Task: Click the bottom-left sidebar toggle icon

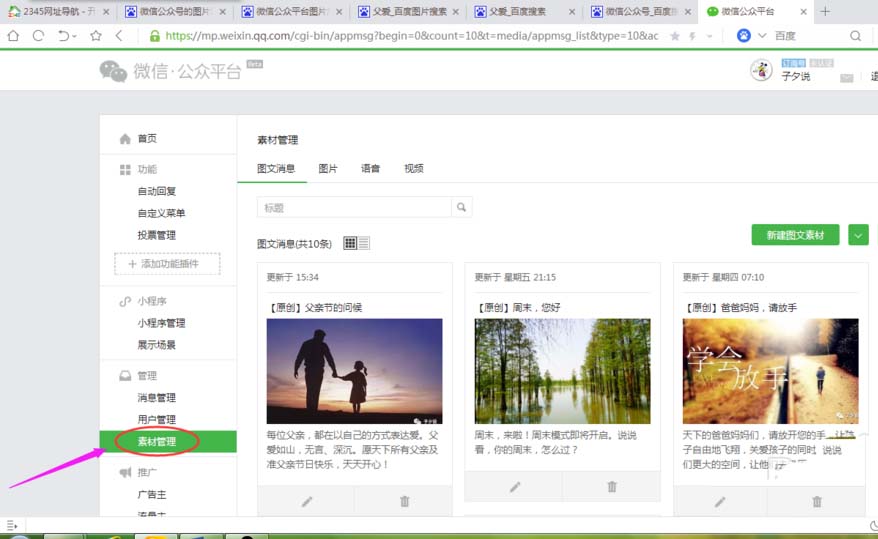Action: click(x=12, y=525)
